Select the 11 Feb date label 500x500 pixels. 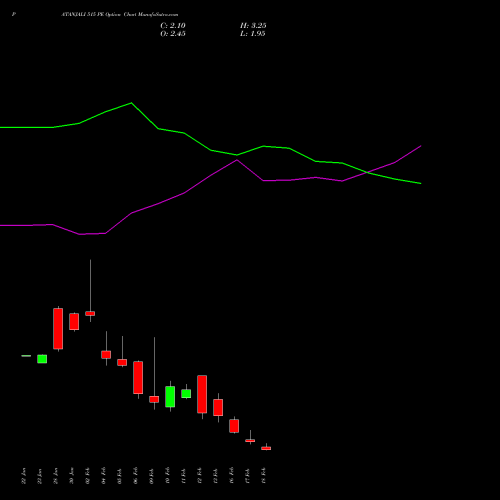[x=184, y=476]
